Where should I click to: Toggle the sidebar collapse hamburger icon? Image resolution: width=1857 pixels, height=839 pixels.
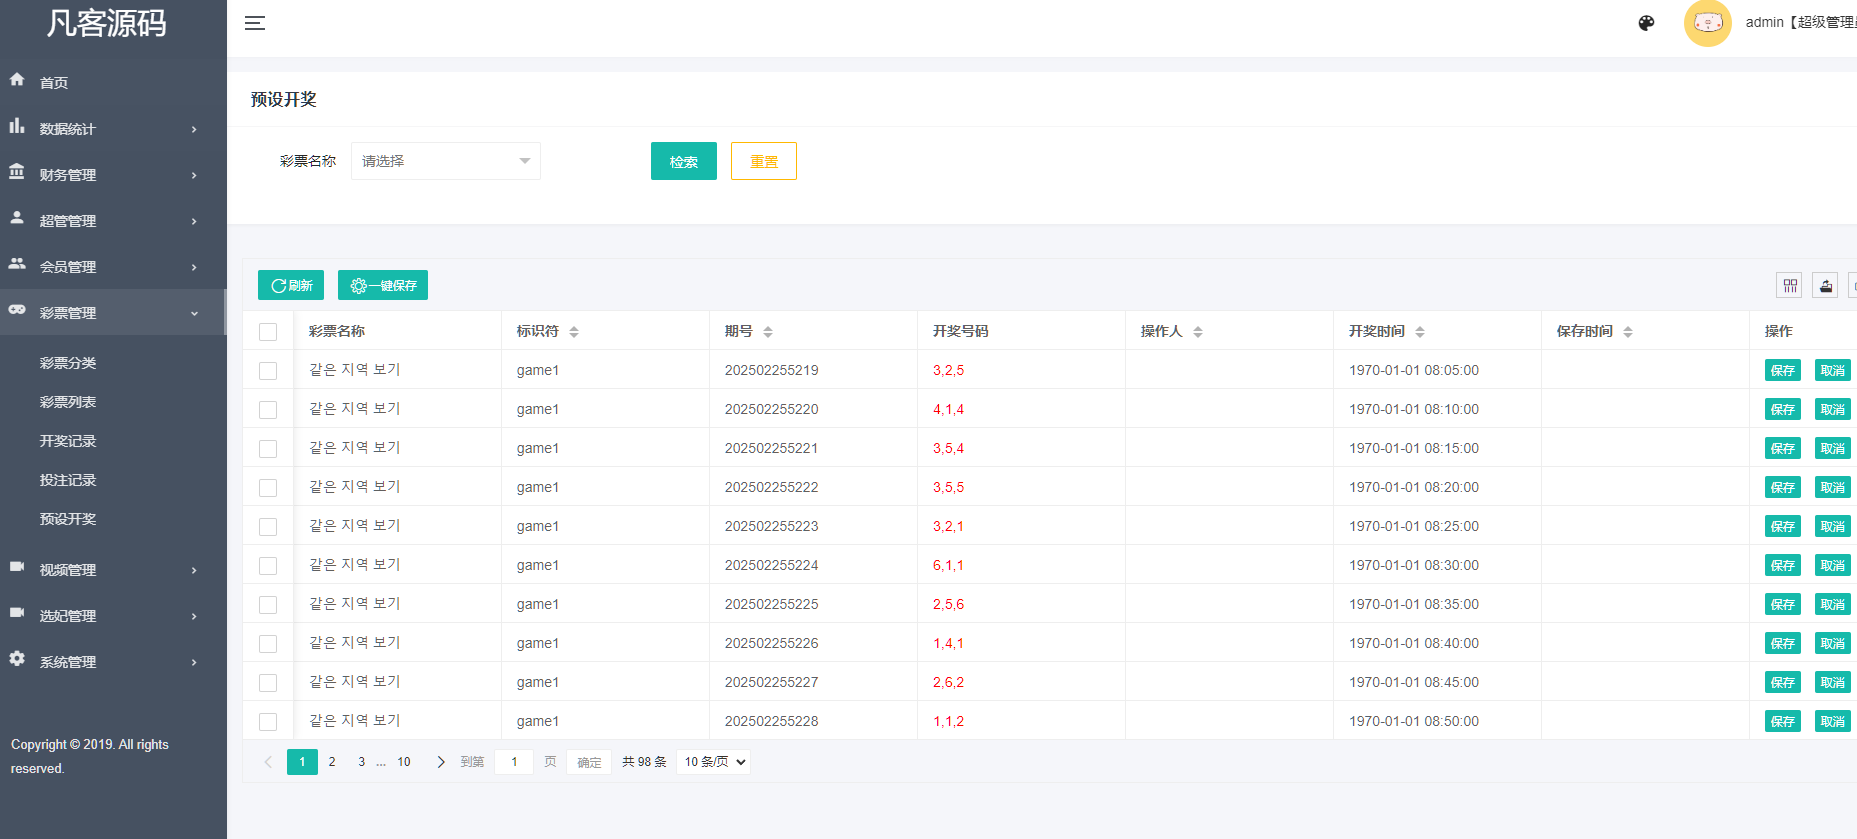click(x=255, y=23)
